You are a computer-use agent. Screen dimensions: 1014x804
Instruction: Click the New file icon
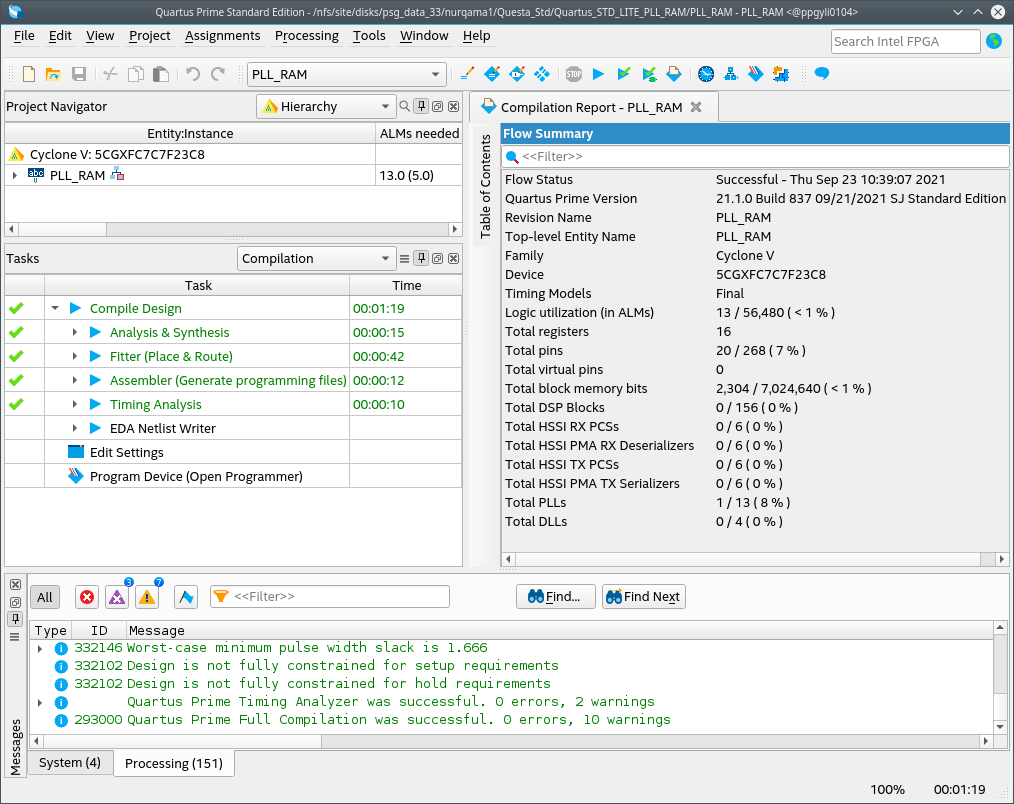pyautogui.click(x=29, y=74)
